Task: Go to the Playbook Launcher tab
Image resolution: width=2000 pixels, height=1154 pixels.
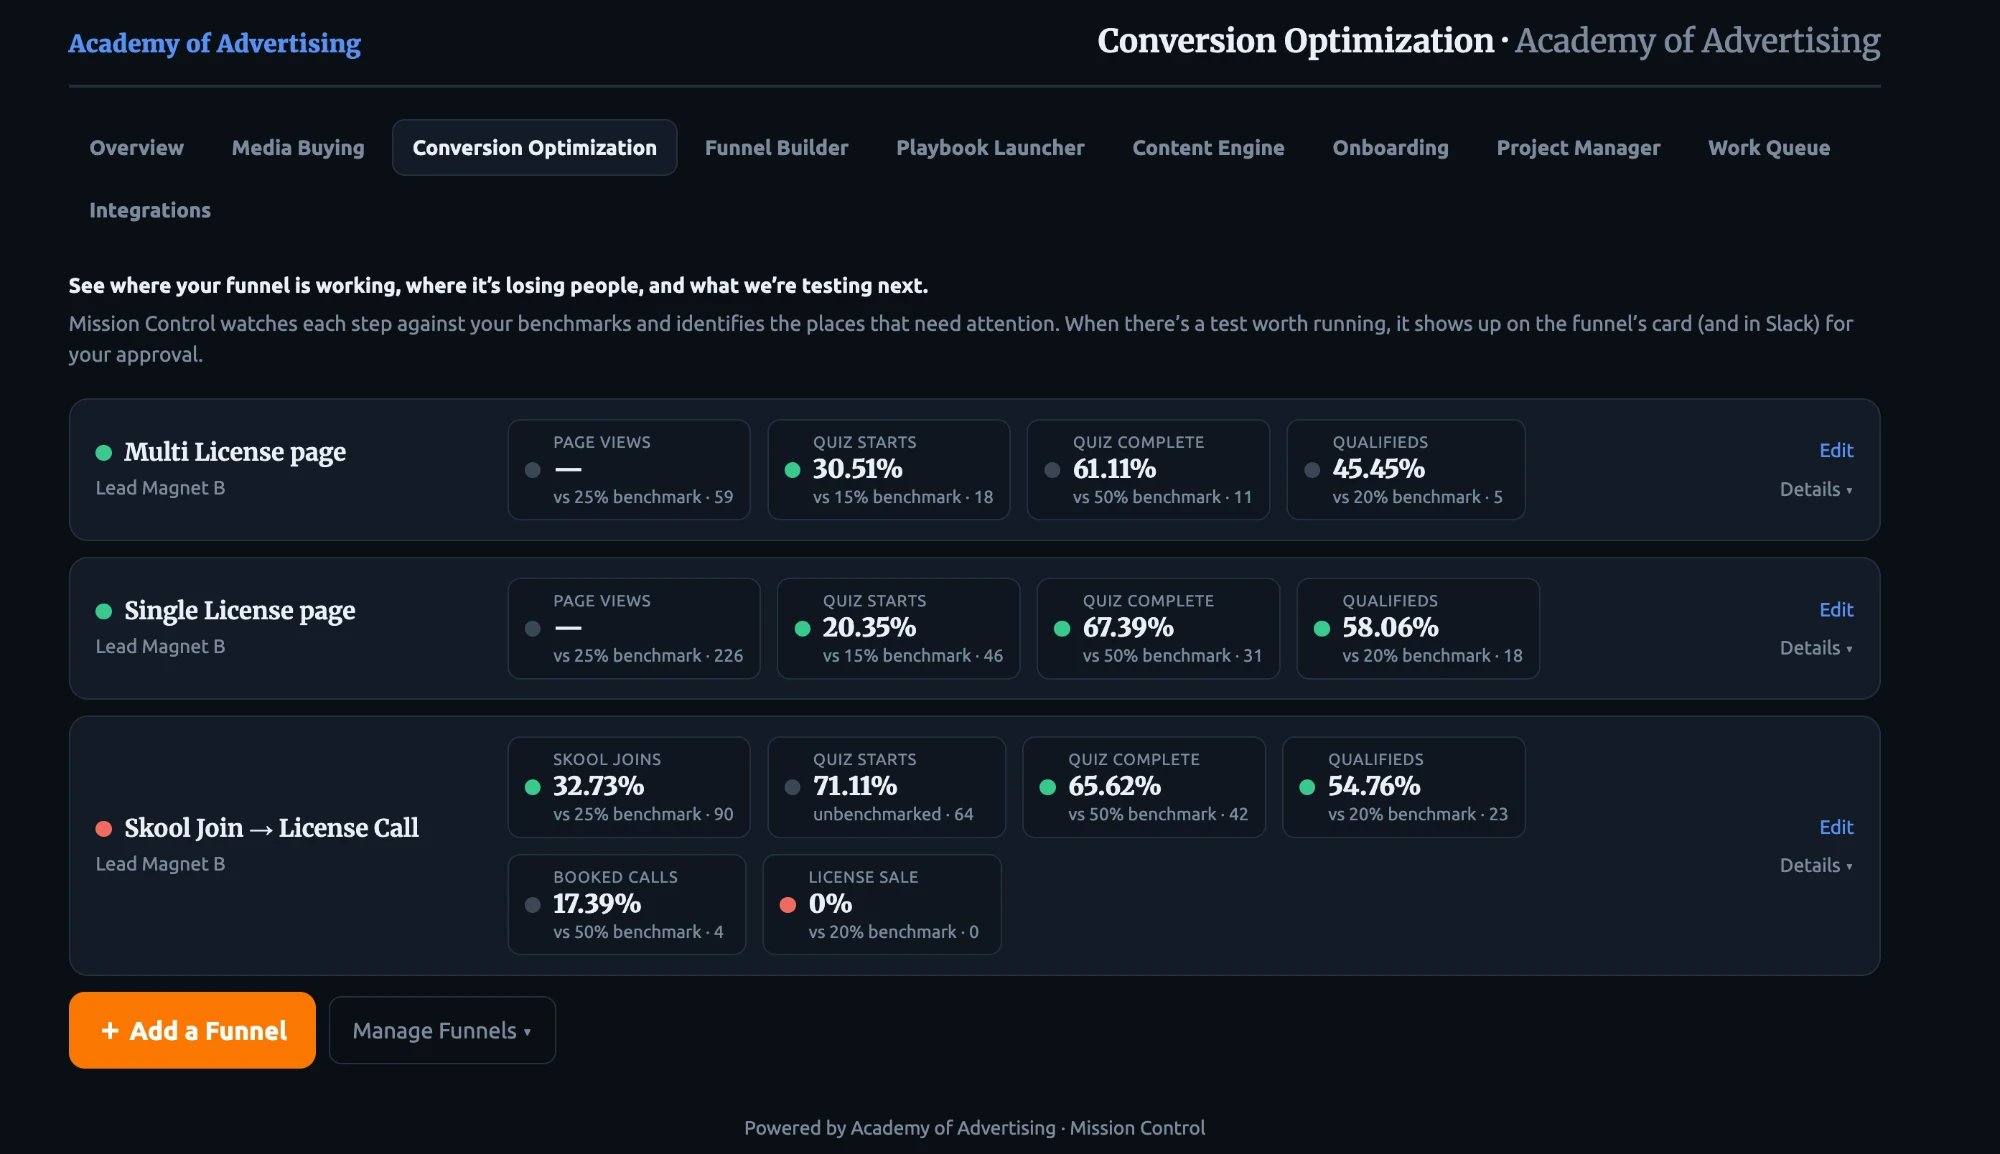Action: pyautogui.click(x=990, y=147)
